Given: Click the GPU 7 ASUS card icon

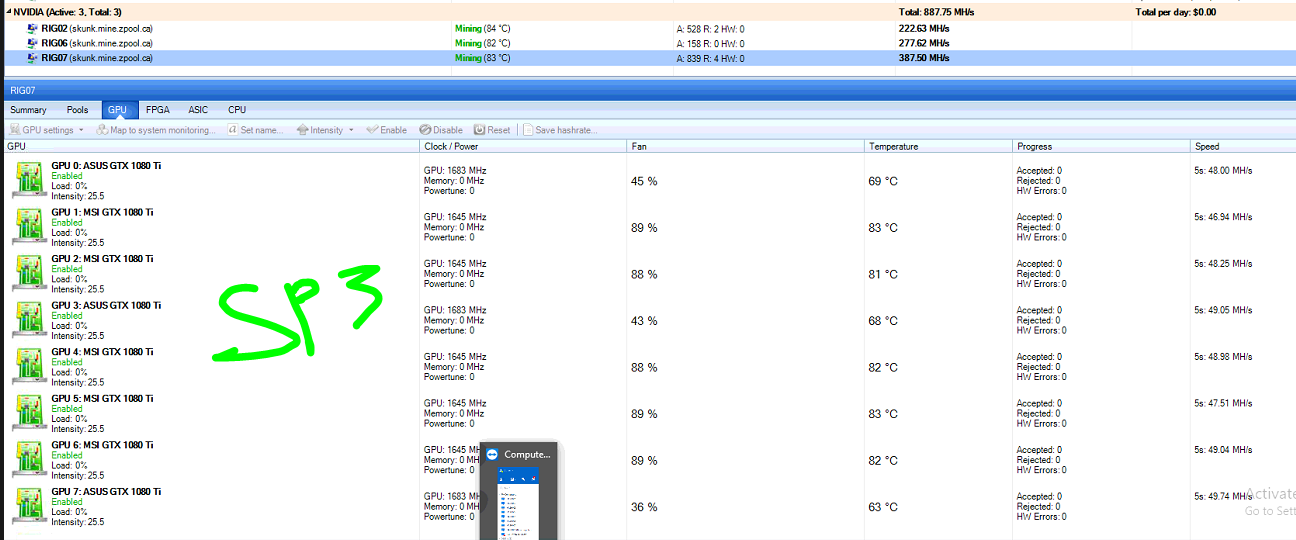Looking at the screenshot, I should (x=29, y=507).
